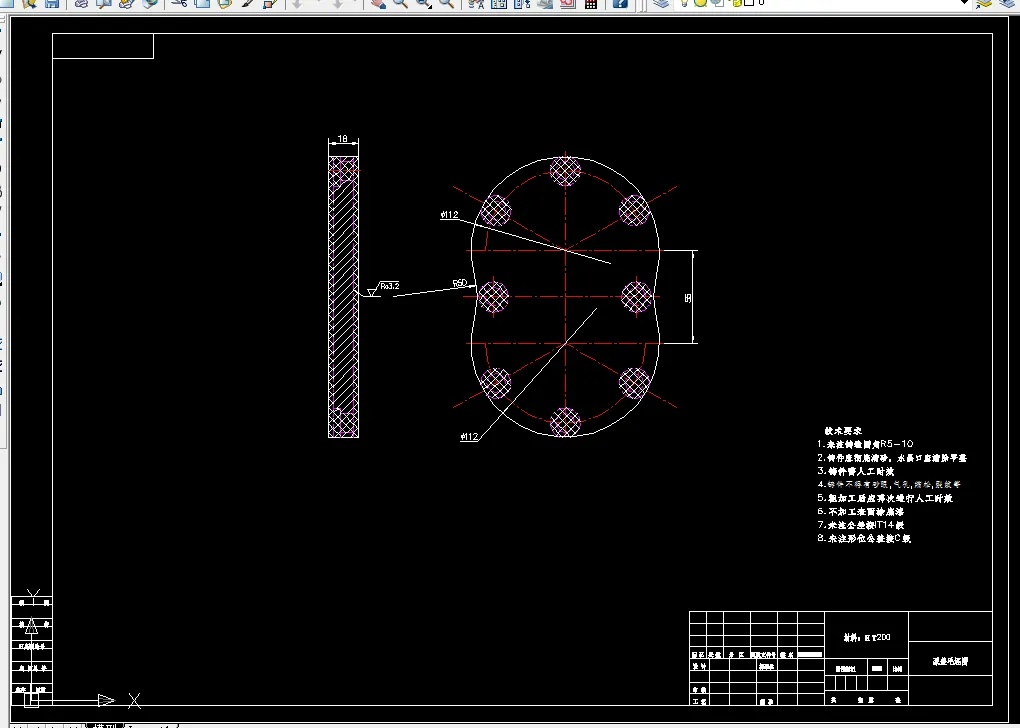Select note line 1 ending R5-10
1020x728 pixels.
[x=865, y=444]
